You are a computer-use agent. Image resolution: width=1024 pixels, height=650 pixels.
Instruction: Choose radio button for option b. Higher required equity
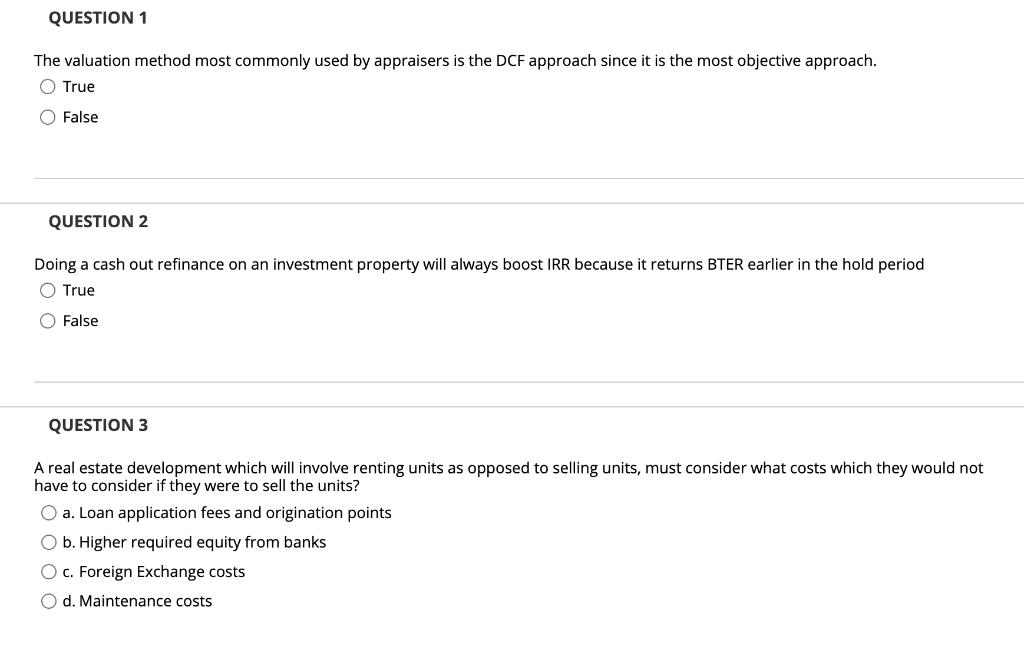pos(49,543)
